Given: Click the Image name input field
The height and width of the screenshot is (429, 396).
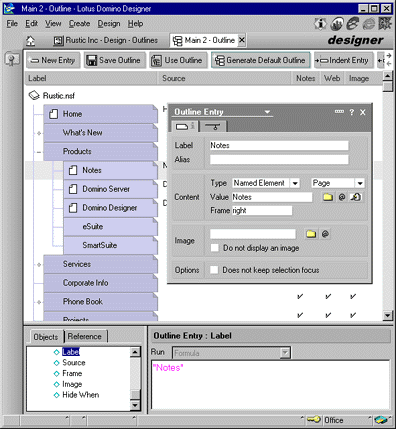Looking at the screenshot, I should [x=253, y=234].
